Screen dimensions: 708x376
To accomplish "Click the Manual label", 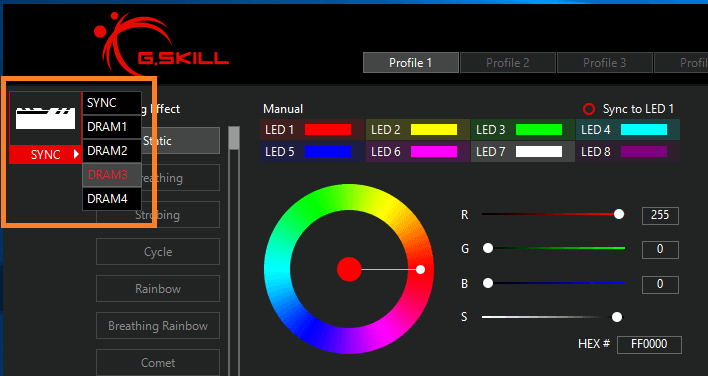I will pos(283,109).
